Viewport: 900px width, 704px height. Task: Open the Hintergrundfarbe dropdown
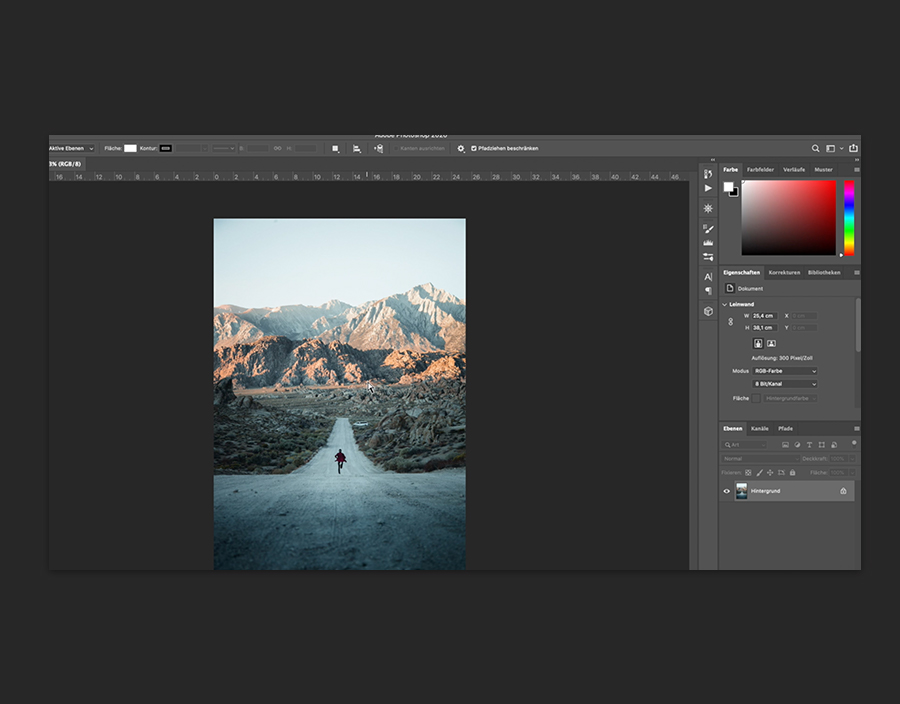pos(790,398)
